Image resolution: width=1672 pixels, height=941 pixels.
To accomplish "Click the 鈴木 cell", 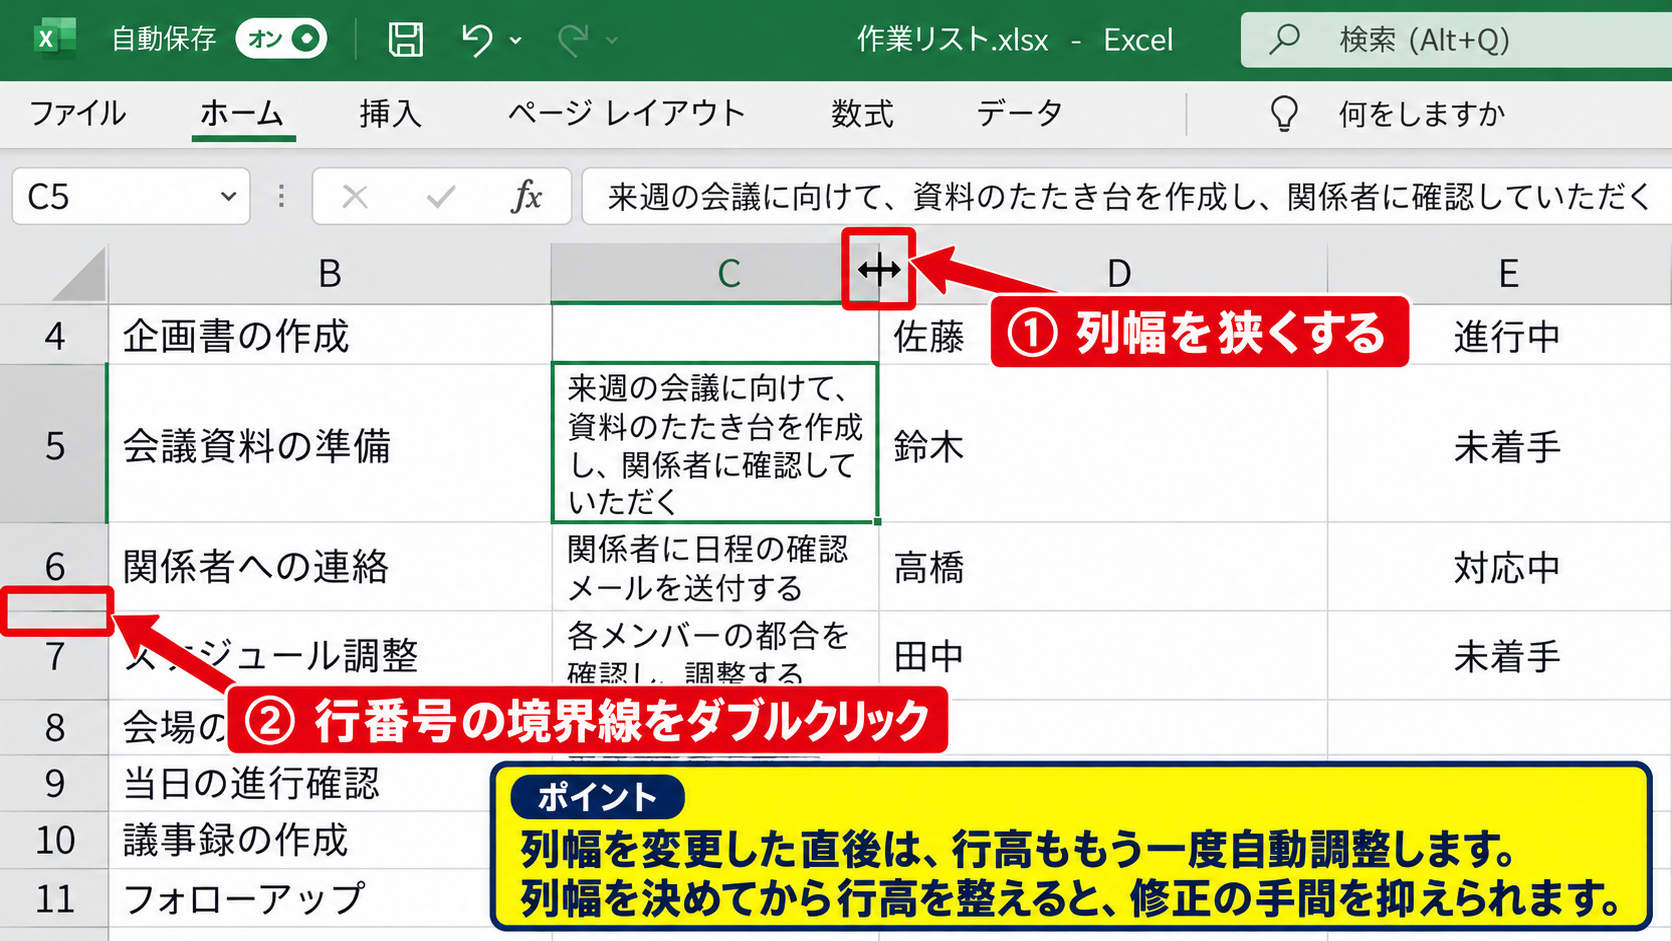I will 1103,445.
